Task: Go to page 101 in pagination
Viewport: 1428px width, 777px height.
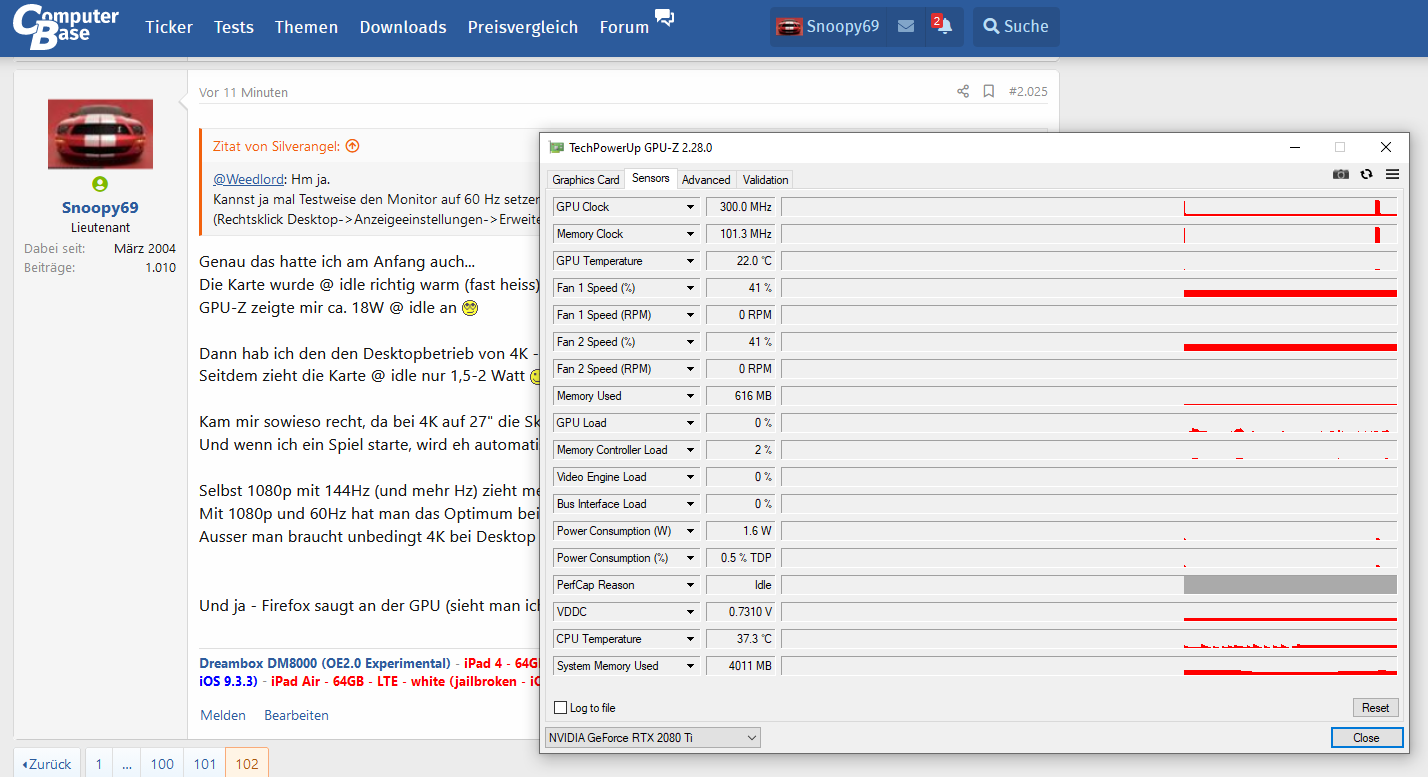Action: 205,764
